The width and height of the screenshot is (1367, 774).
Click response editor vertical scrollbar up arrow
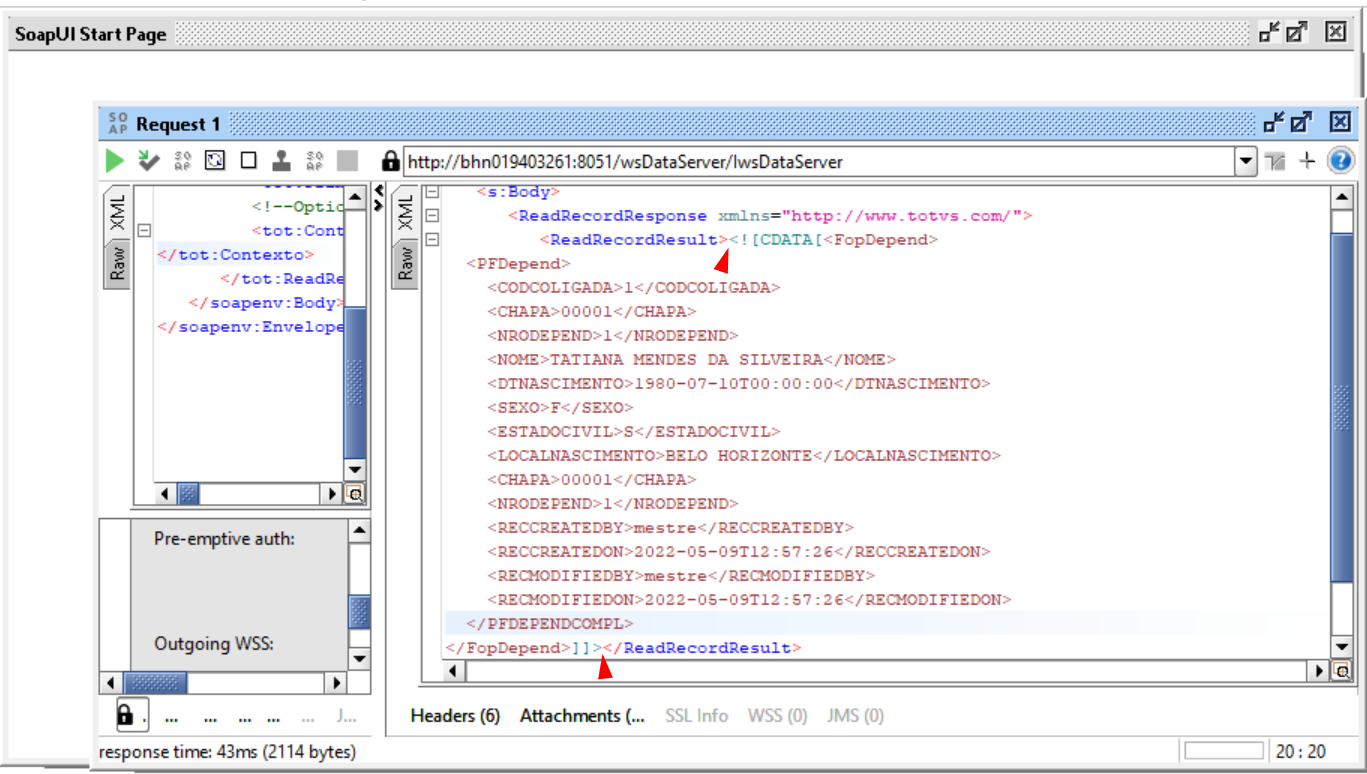[x=1342, y=198]
